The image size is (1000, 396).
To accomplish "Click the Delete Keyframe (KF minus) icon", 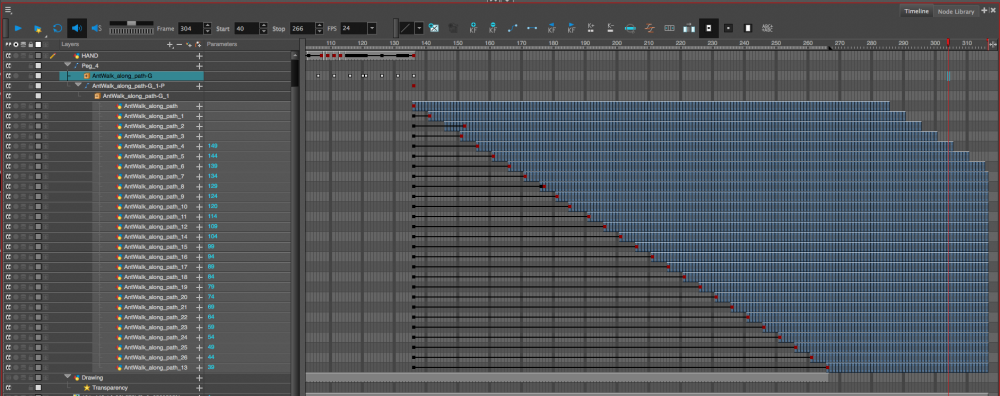I will click(493, 28).
